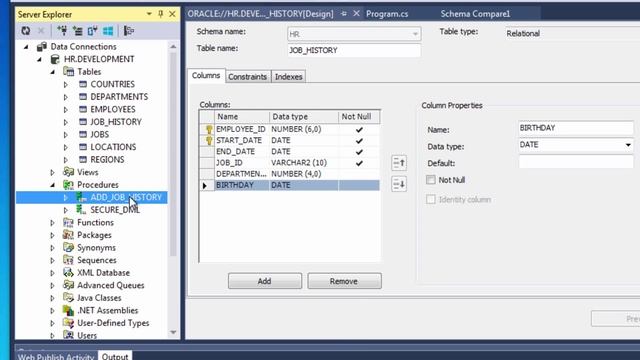Toggle Not Null for START_DATE row

coord(359,140)
